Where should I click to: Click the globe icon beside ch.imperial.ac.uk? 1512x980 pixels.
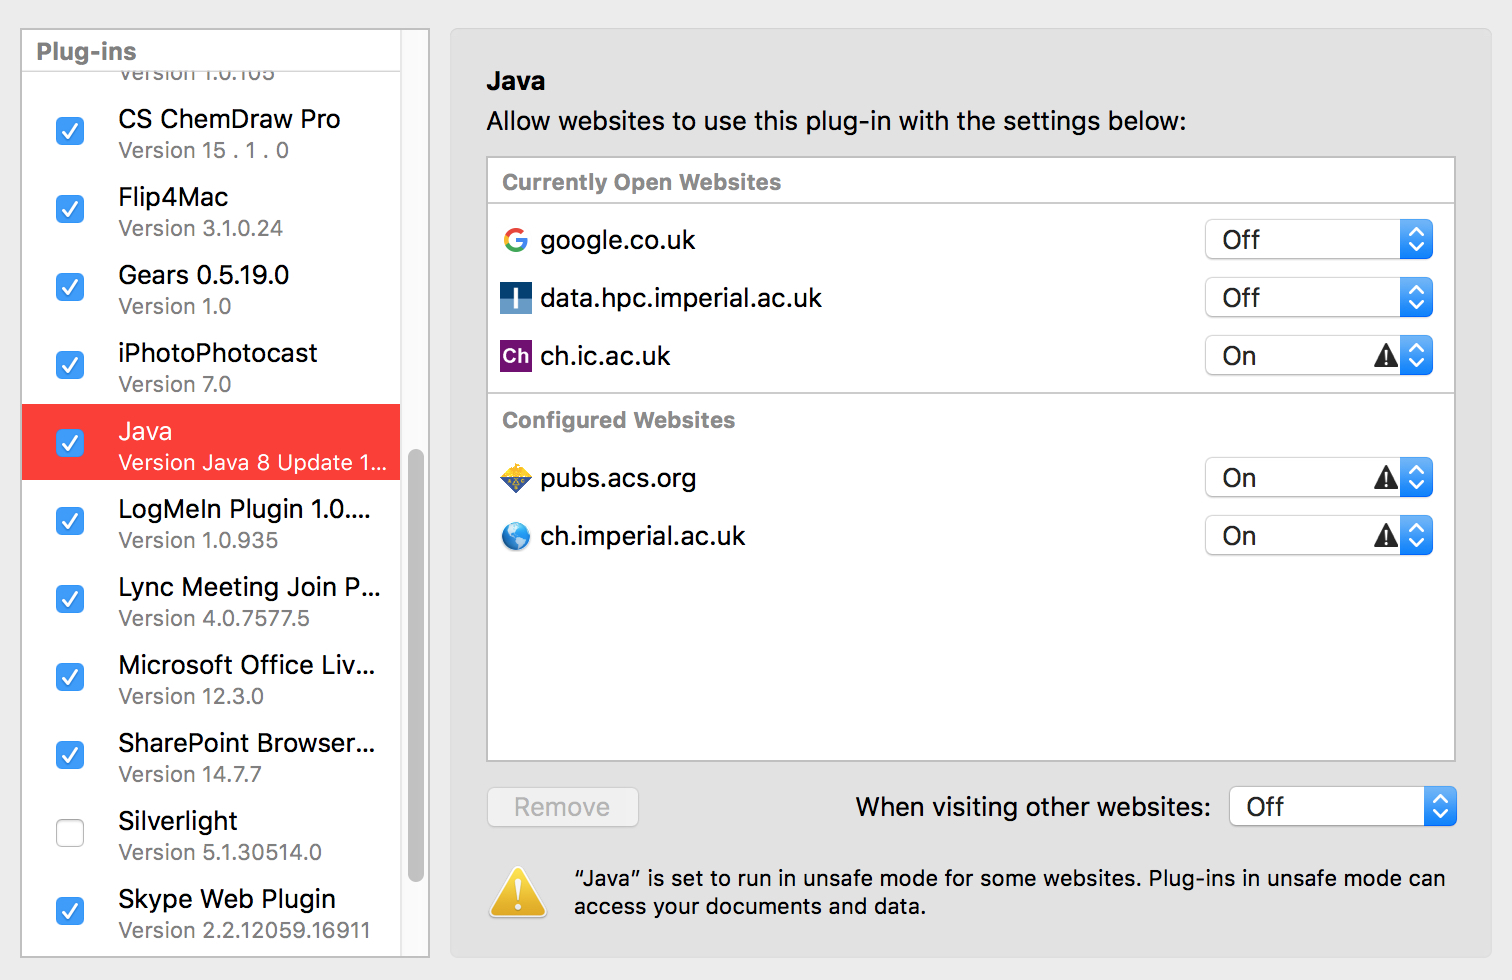coord(515,536)
